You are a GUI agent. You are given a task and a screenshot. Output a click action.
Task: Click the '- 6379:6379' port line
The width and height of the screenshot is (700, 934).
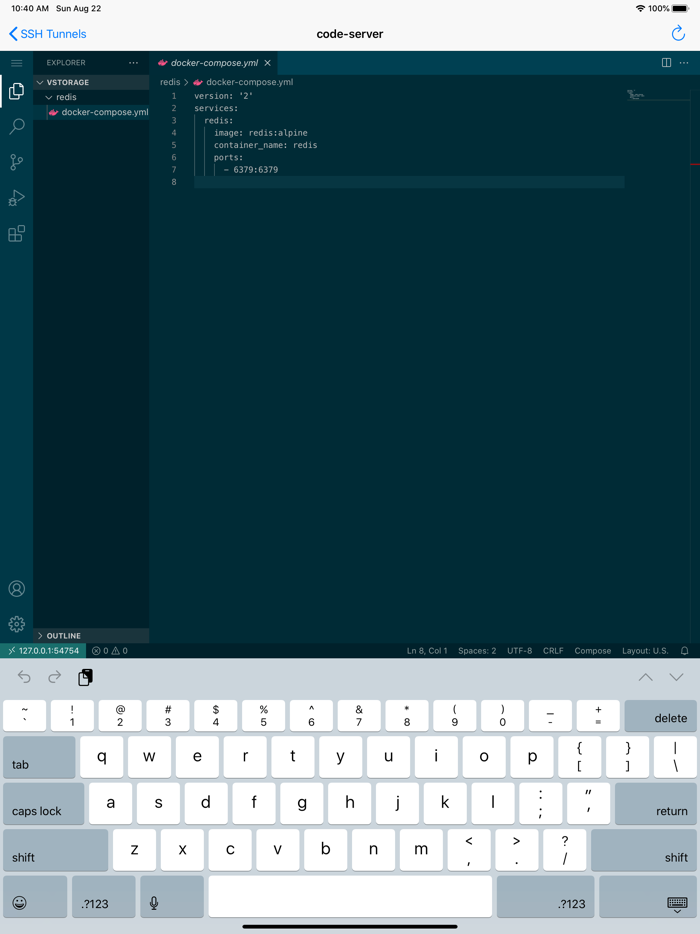click(251, 169)
